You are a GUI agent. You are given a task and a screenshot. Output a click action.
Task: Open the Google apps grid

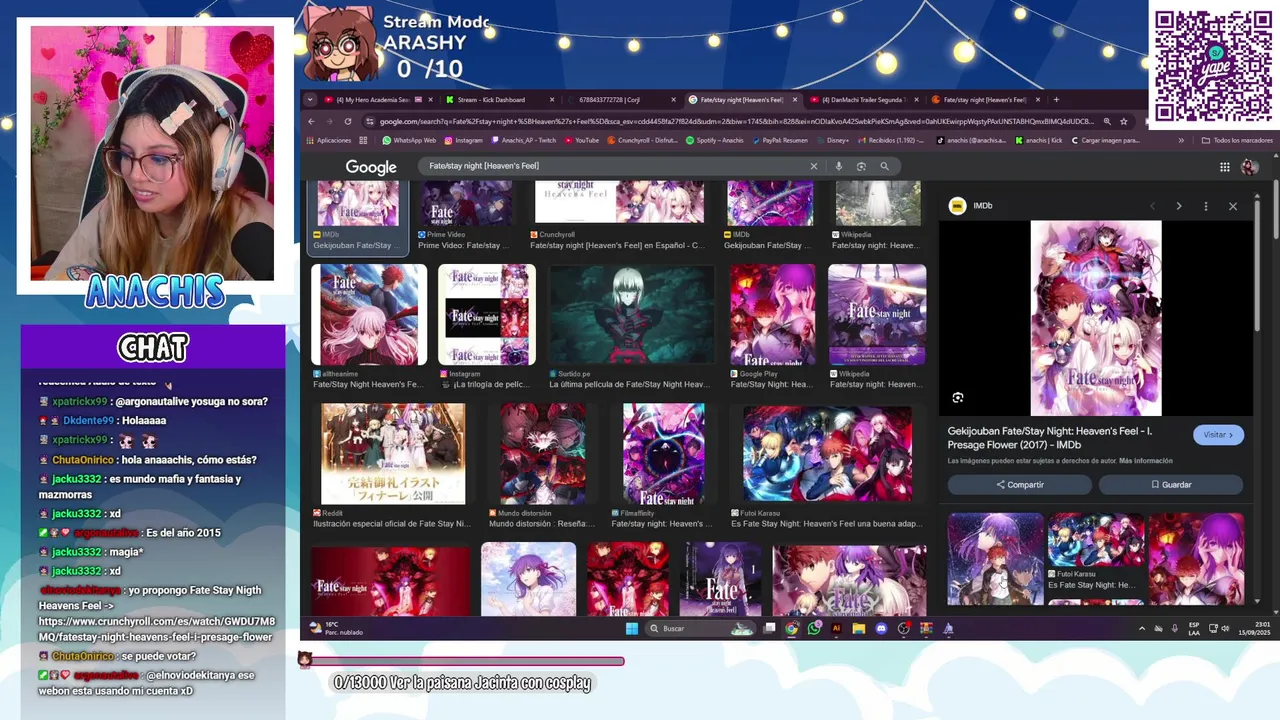point(1224,167)
